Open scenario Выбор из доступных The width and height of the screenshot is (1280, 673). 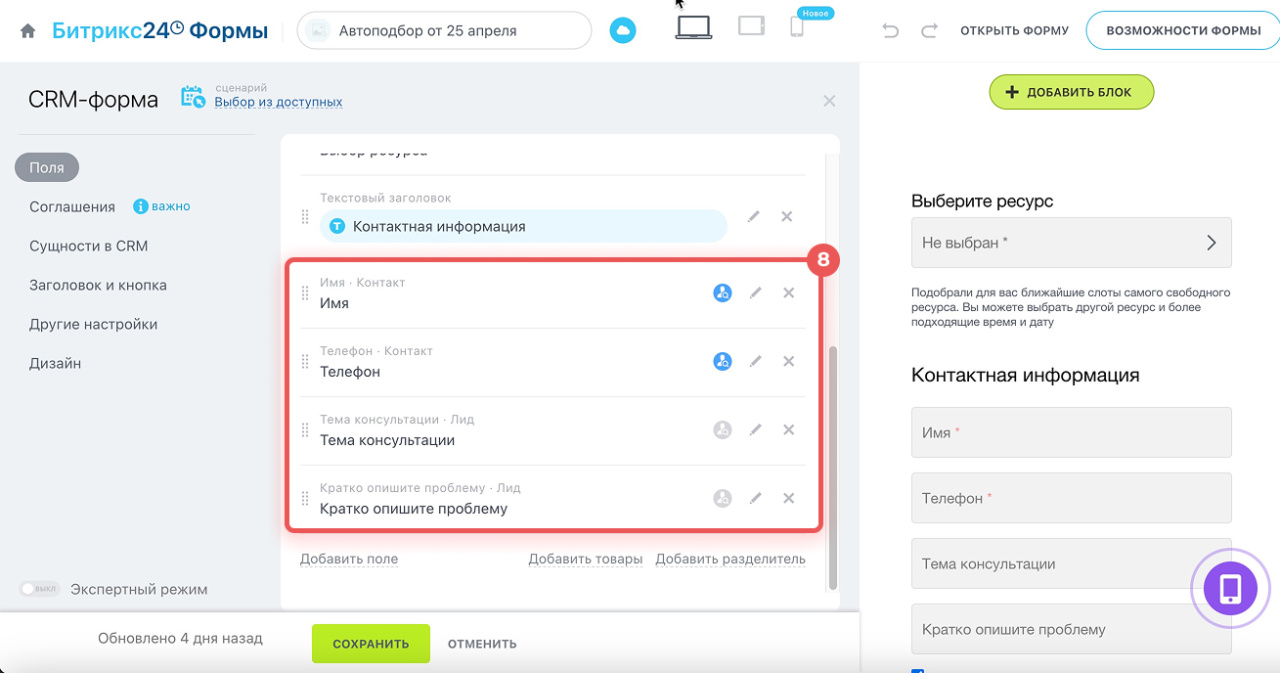pyautogui.click(x=278, y=102)
